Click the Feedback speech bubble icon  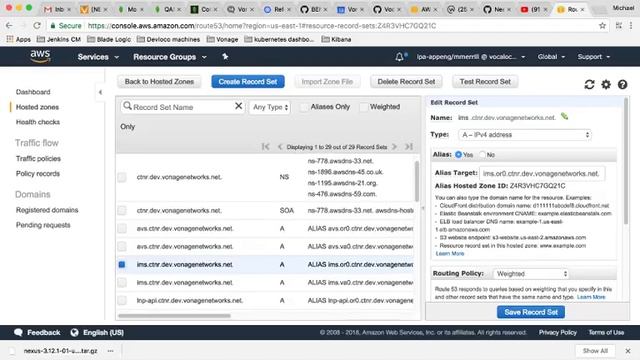(18, 332)
